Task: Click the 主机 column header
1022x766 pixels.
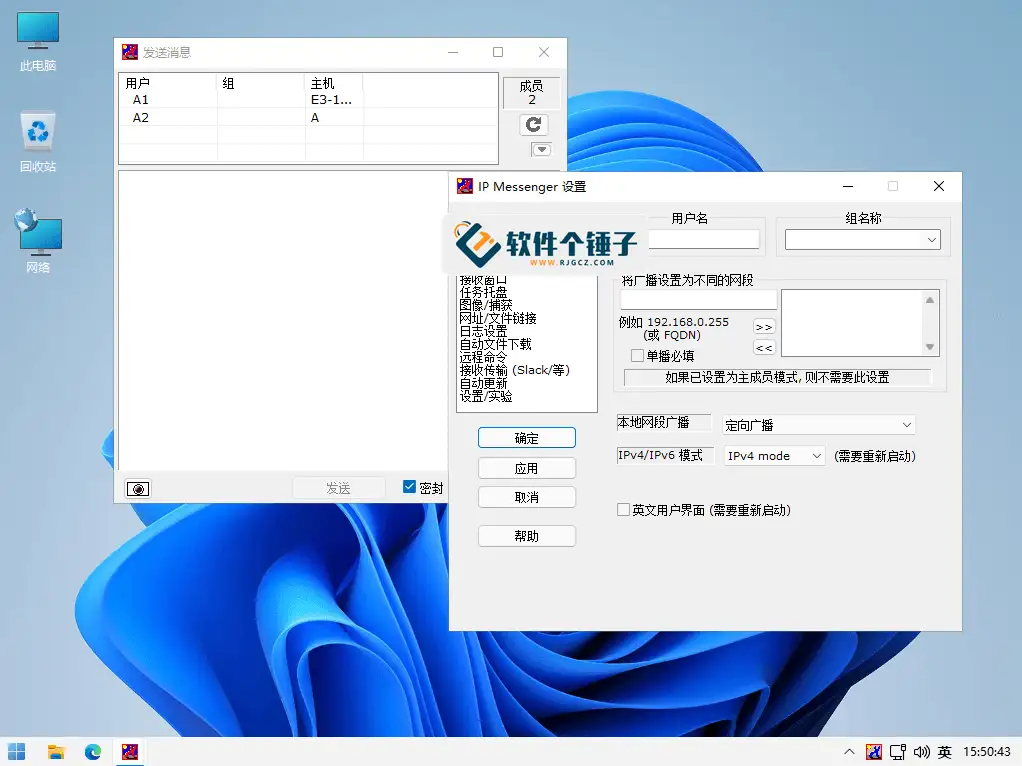Action: [x=334, y=83]
